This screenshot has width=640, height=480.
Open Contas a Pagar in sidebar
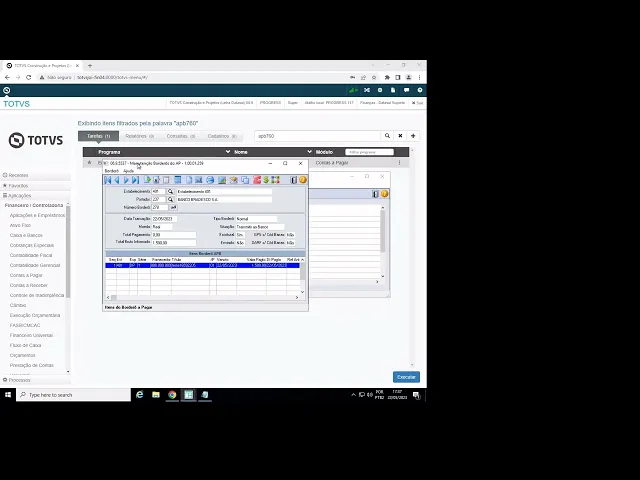click(x=26, y=276)
